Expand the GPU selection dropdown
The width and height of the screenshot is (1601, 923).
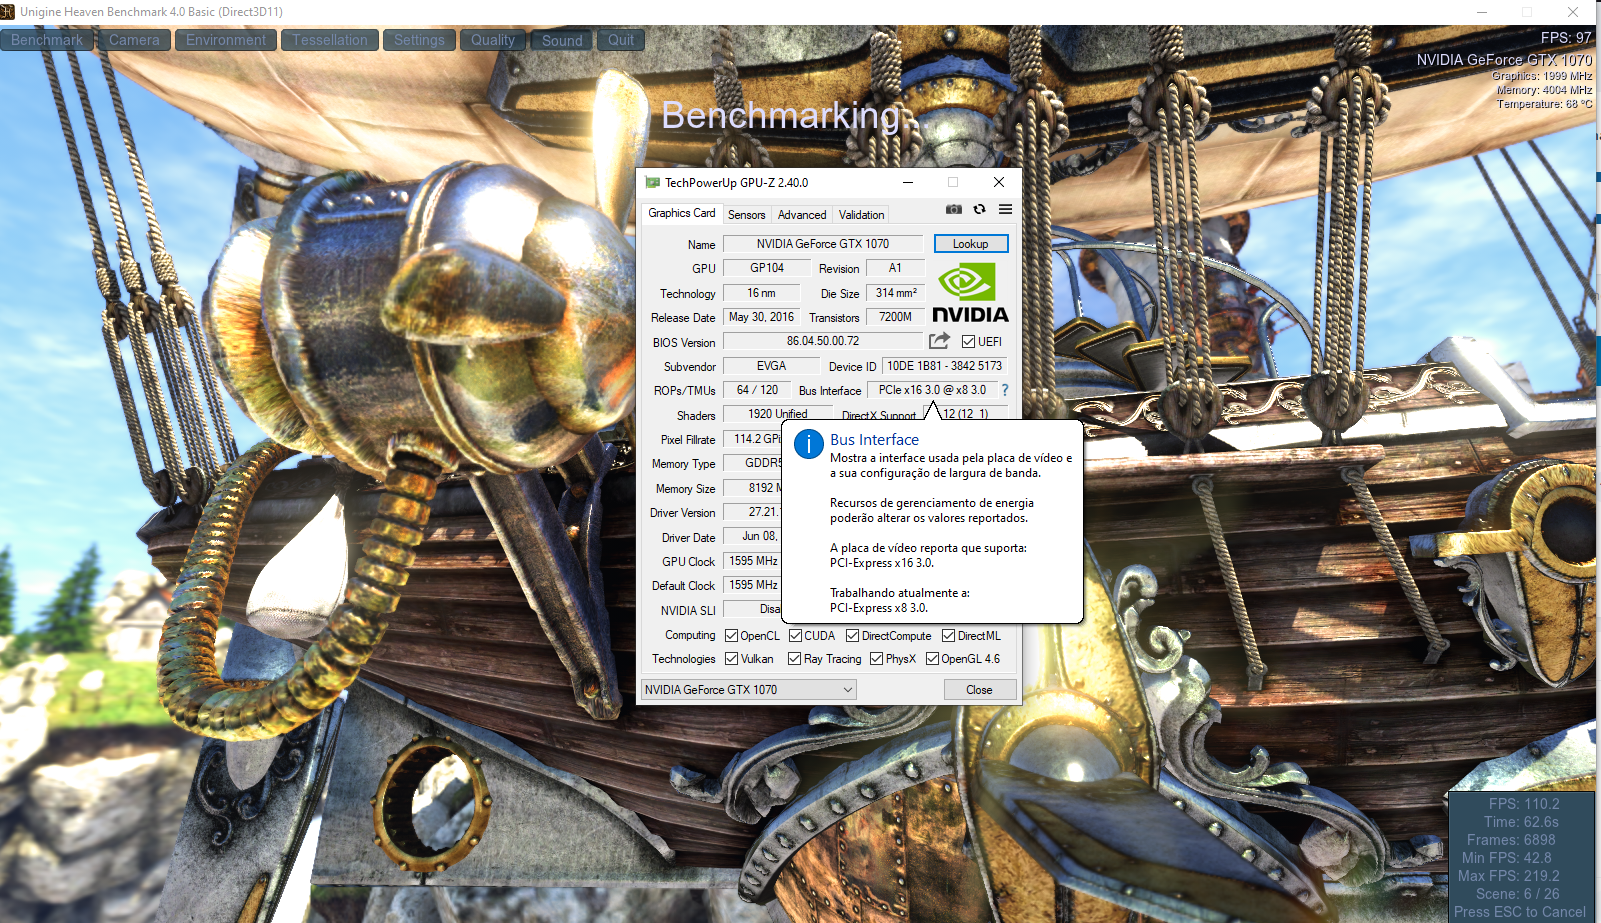(x=748, y=690)
